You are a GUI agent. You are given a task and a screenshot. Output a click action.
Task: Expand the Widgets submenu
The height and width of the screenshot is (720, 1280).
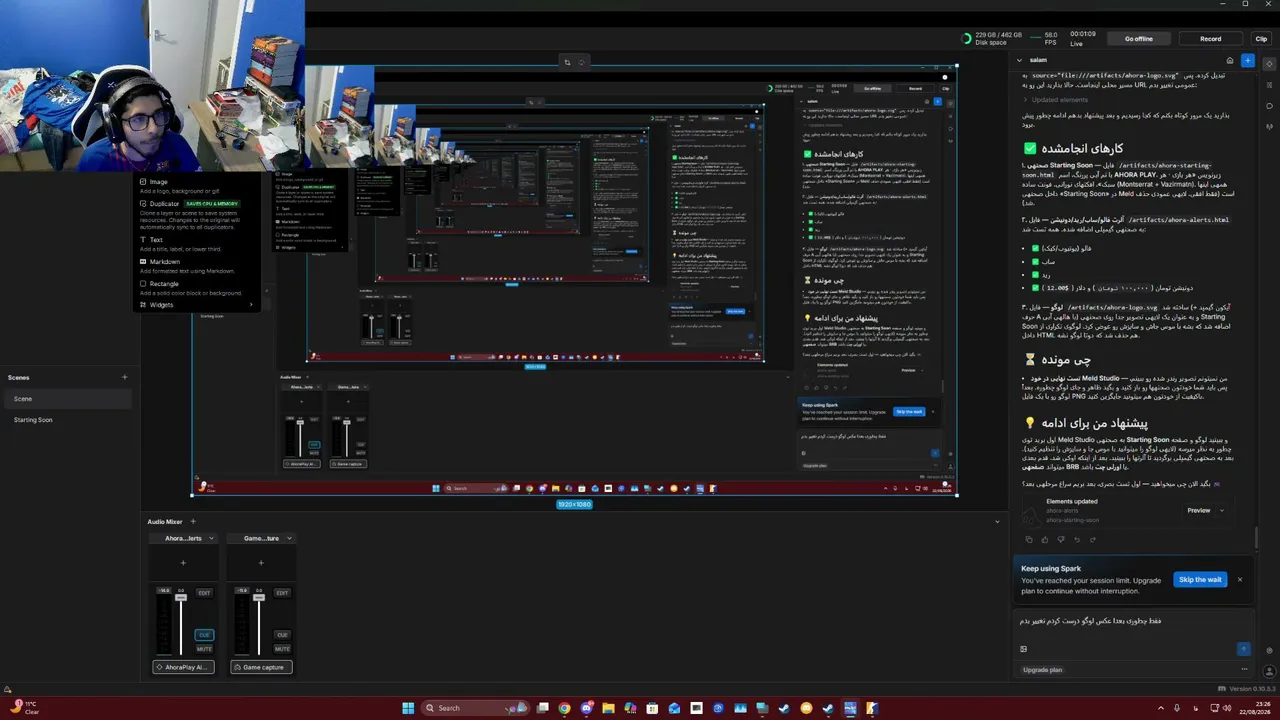point(197,304)
